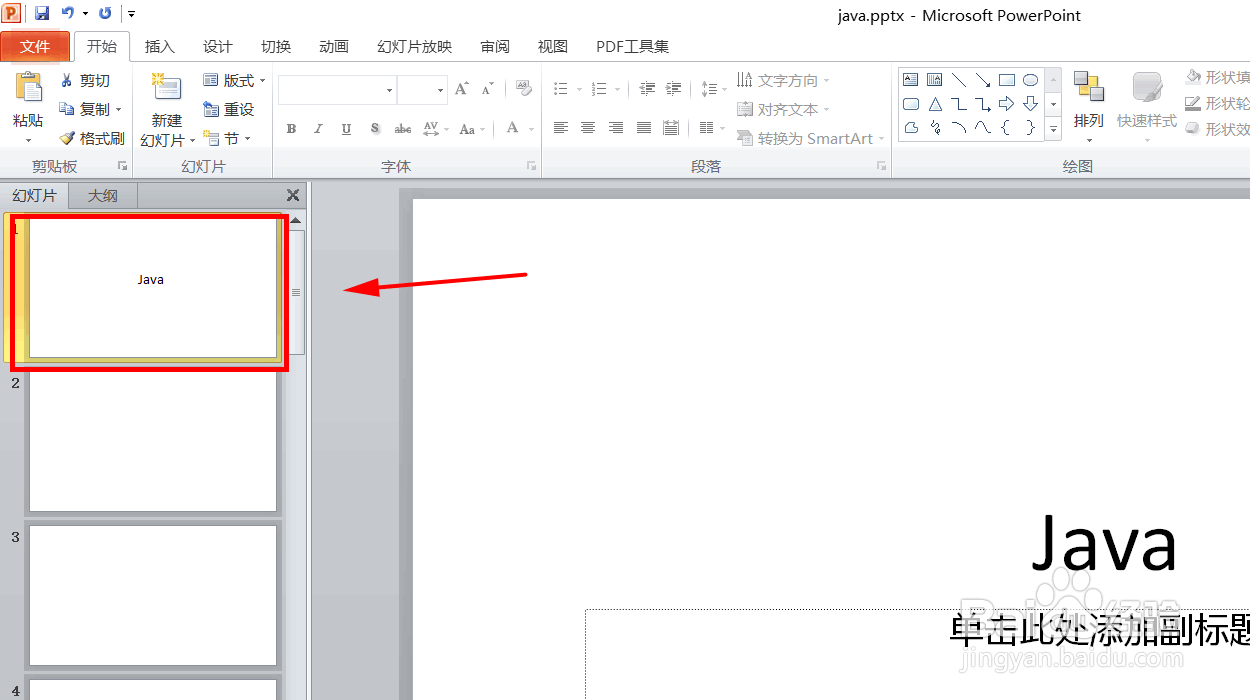Save the presentation from quick access toolbar
This screenshot has width=1250, height=700.
click(42, 13)
